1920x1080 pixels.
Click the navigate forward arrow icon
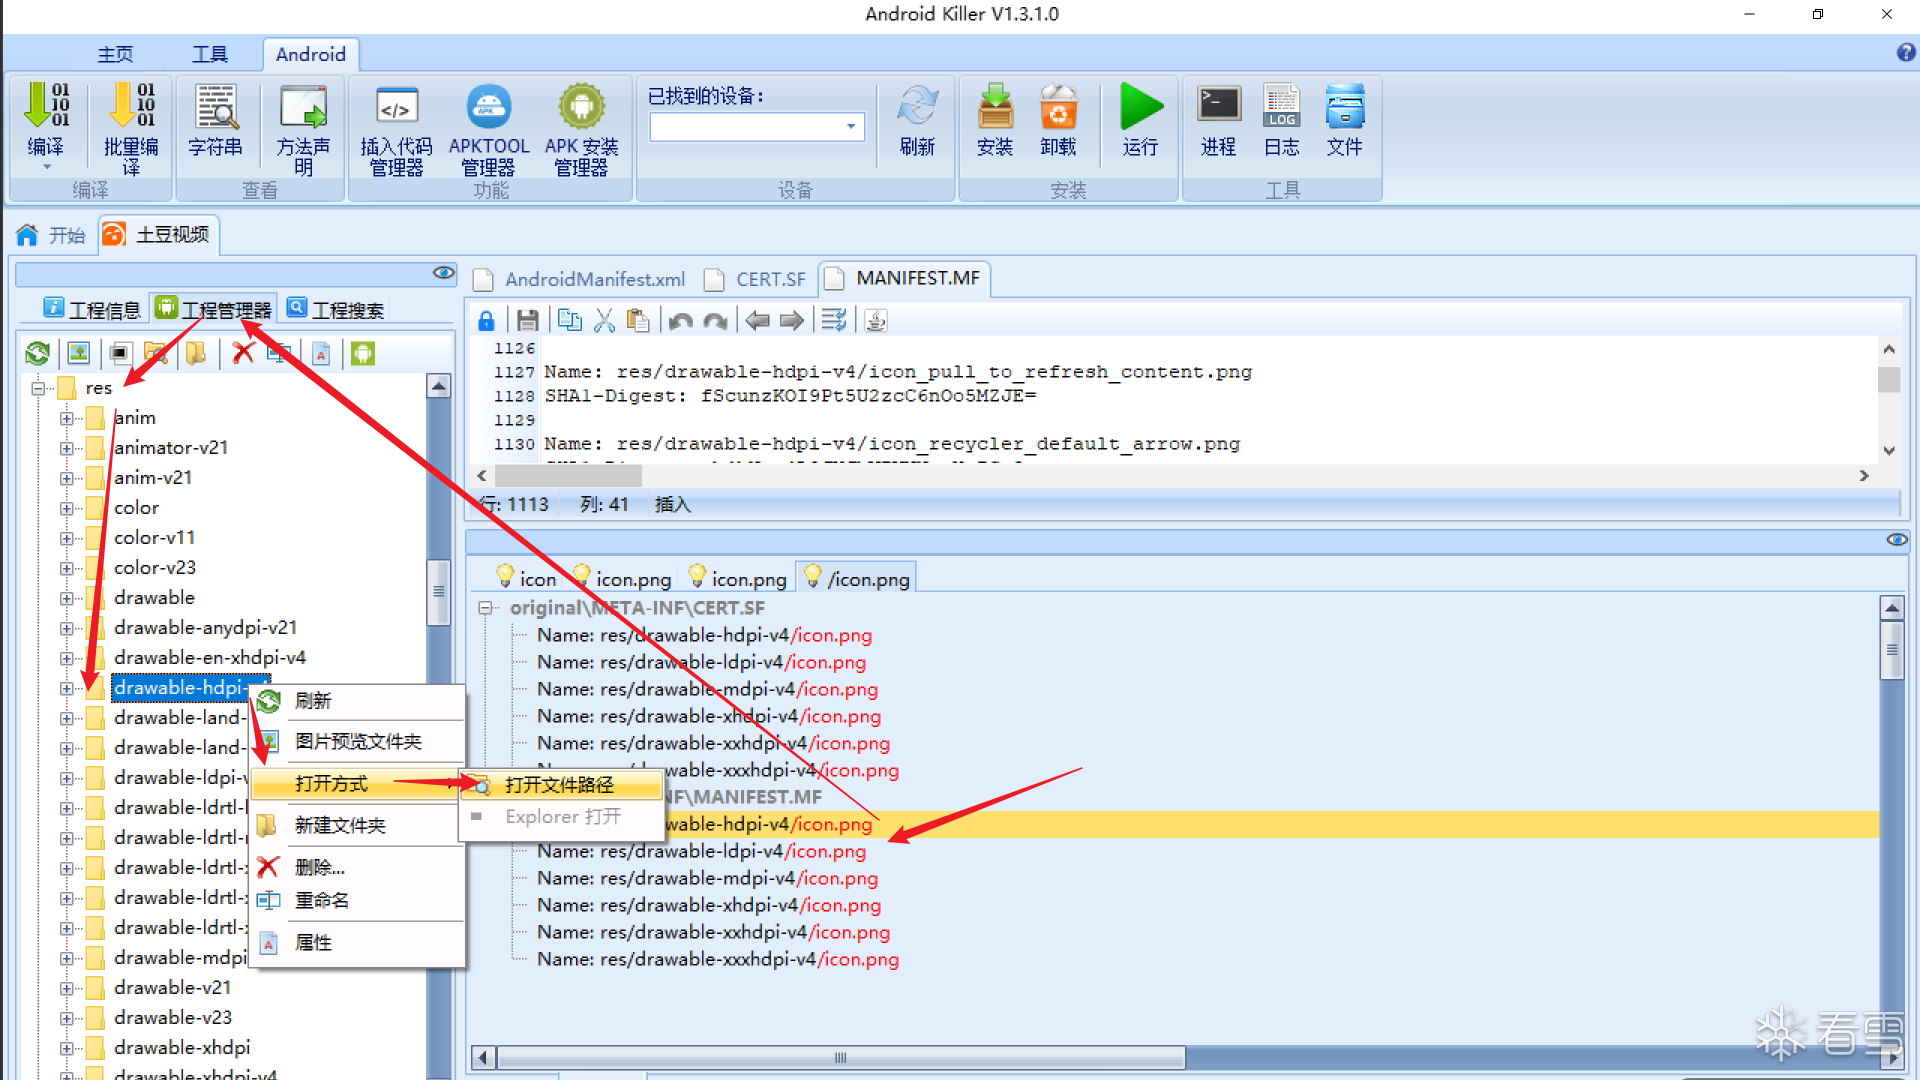792,320
